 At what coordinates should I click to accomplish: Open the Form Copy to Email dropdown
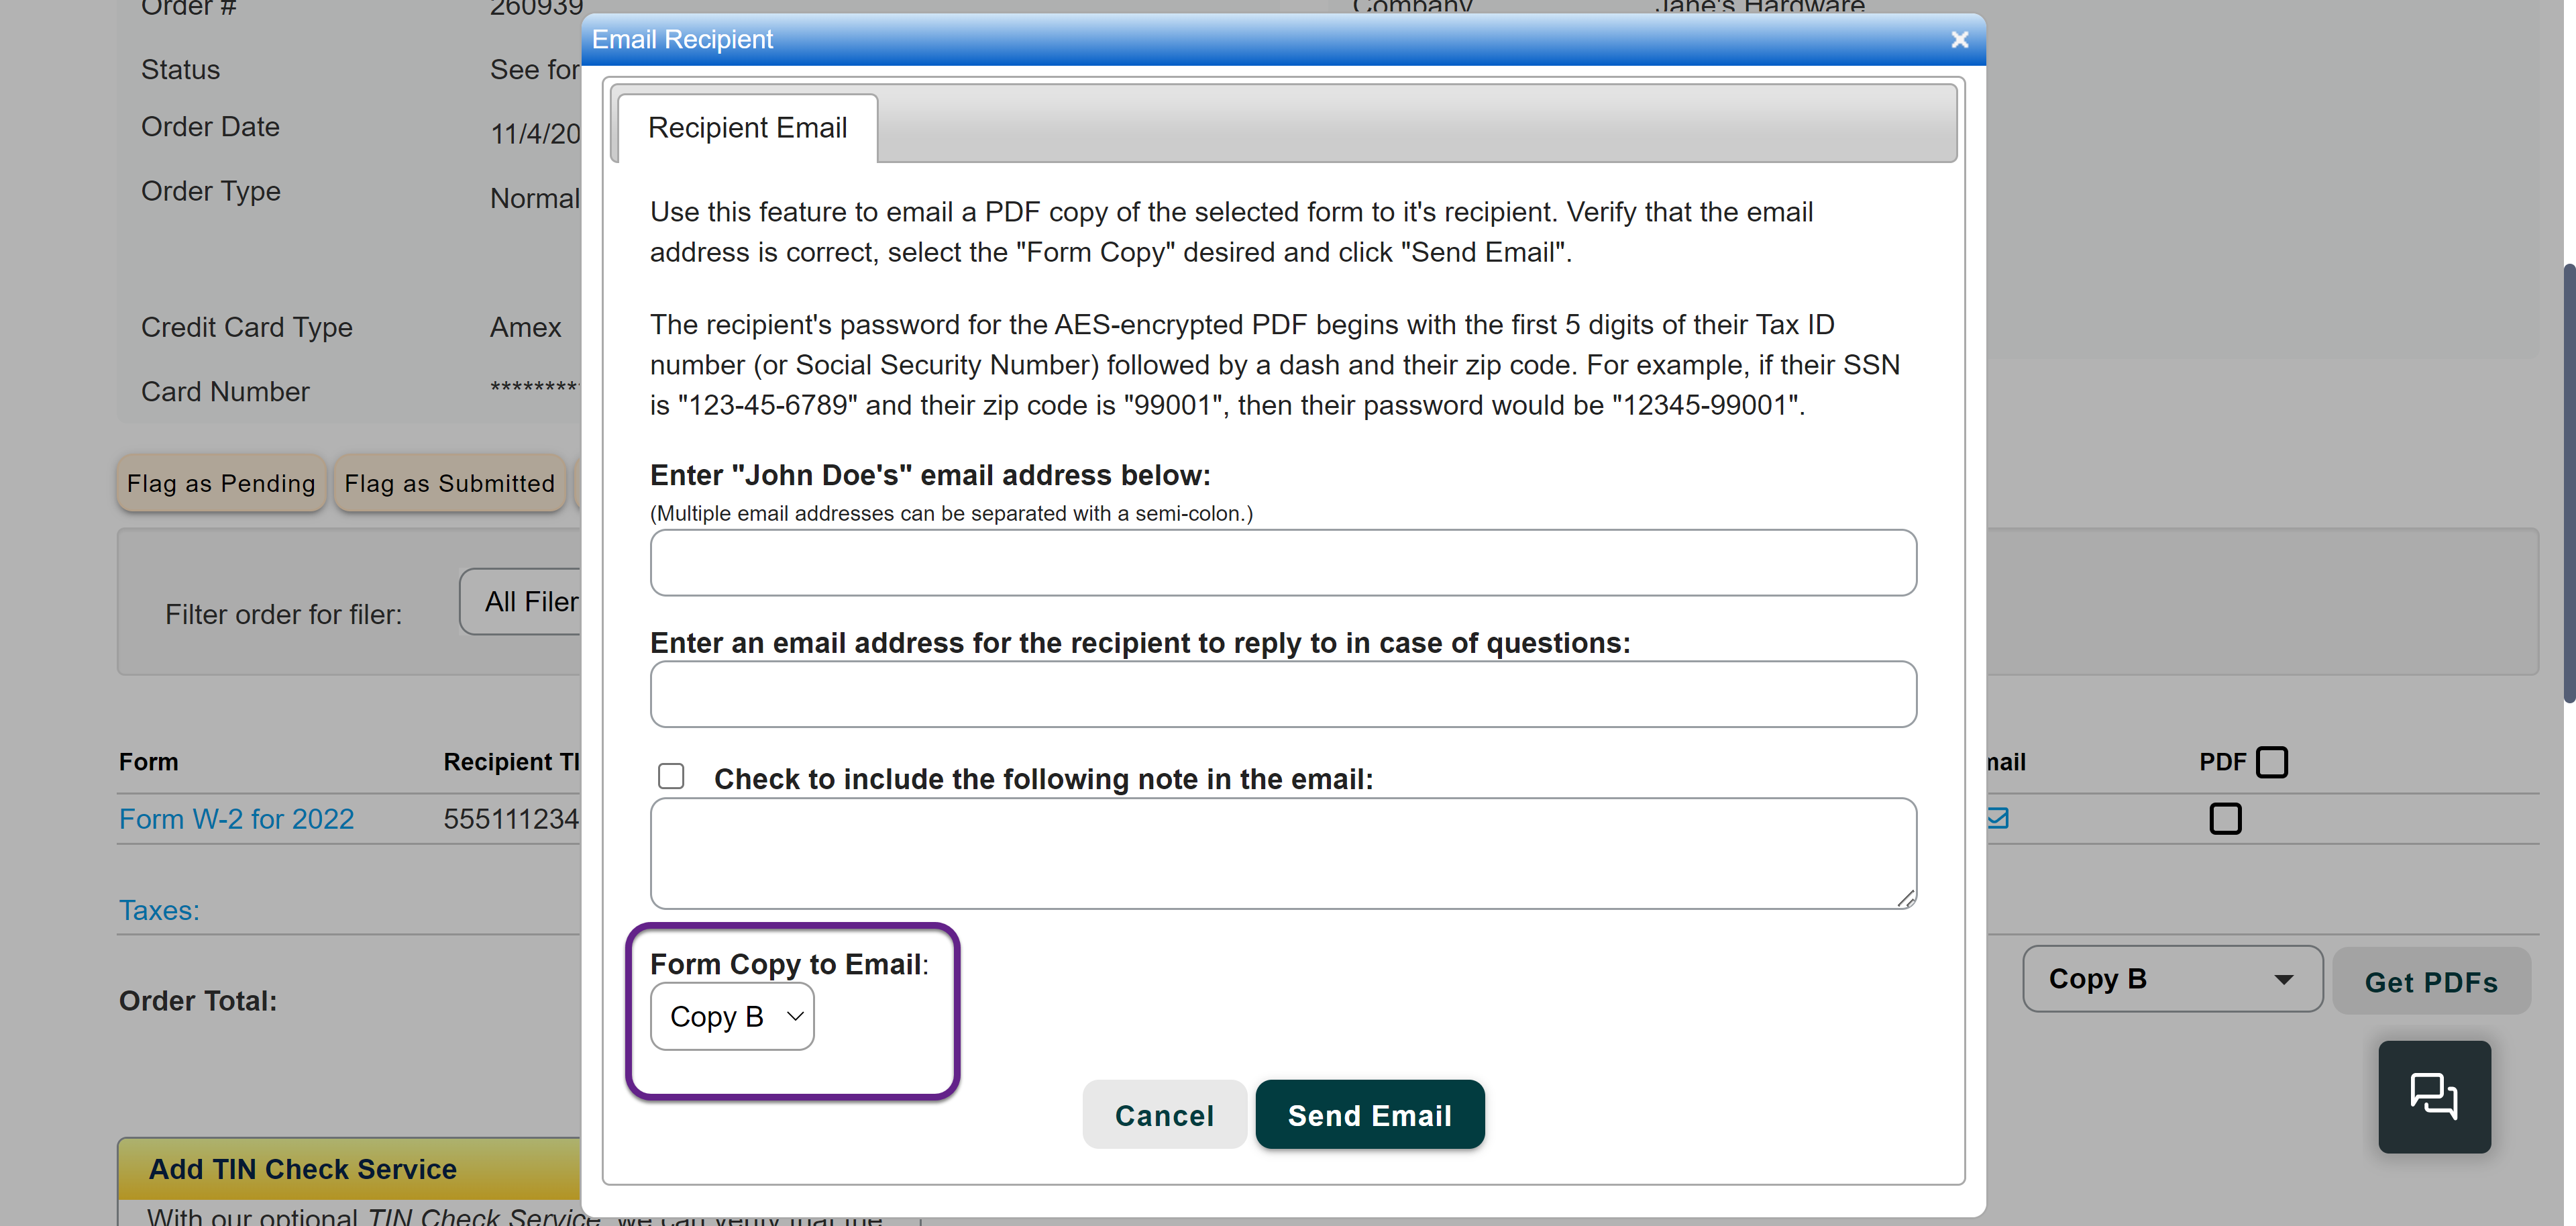coord(732,1016)
